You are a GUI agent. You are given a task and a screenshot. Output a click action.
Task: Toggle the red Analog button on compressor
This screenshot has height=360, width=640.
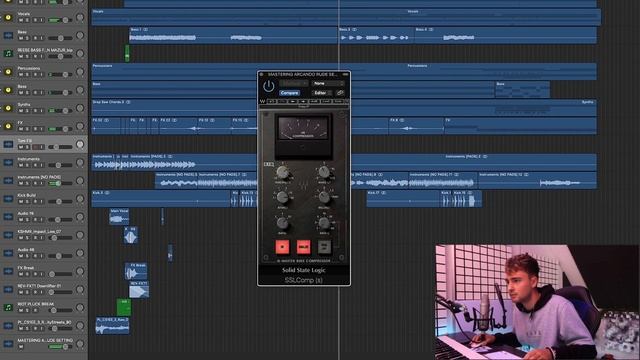click(303, 247)
